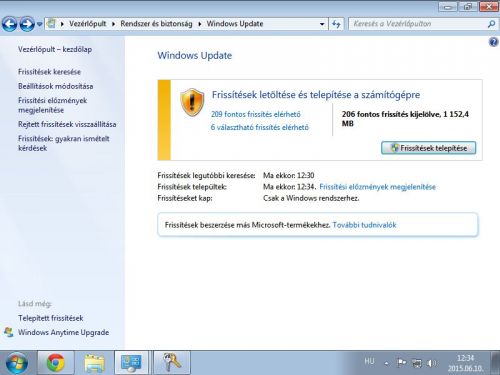The width and height of the screenshot is (500, 375).
Task: Expand the arrow after Vezérlőpult breadcrumb
Action: (113, 24)
